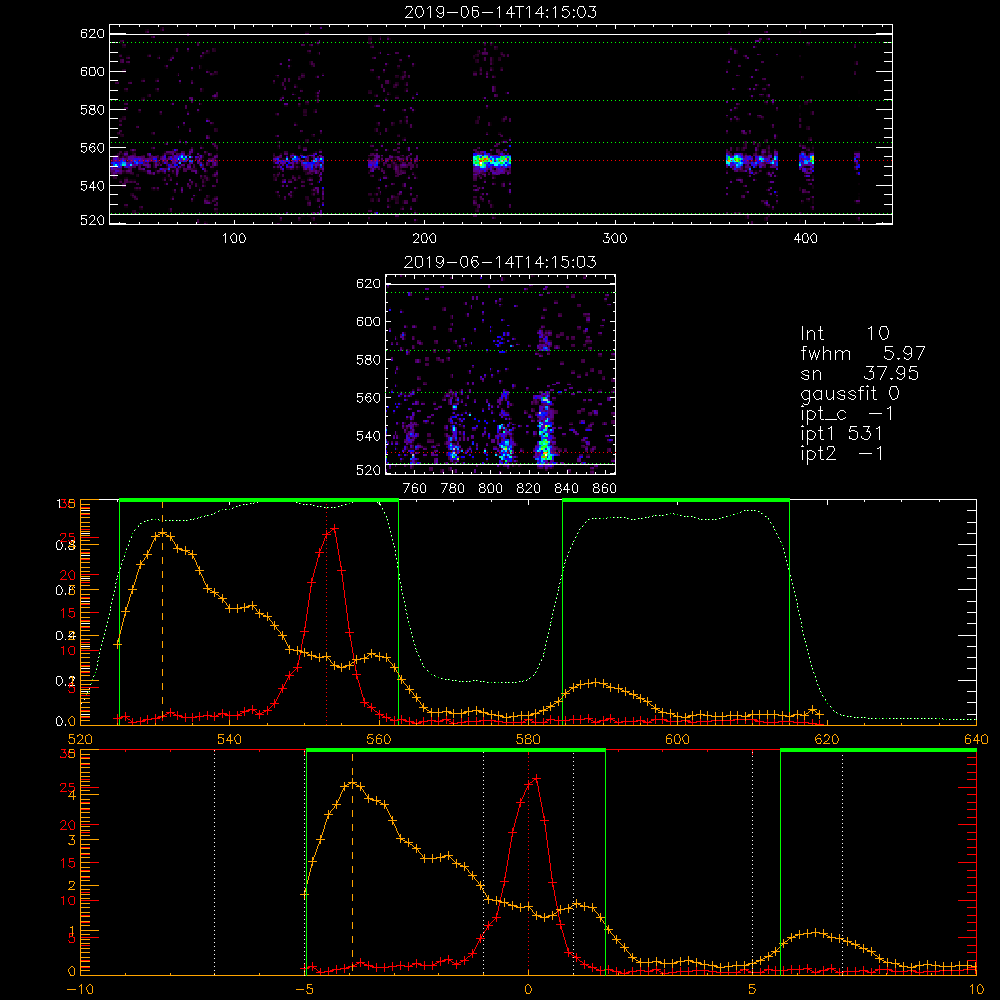Click x-axis tick label '300' of top spectrogram
This screenshot has width=1000, height=1000.
(615, 239)
